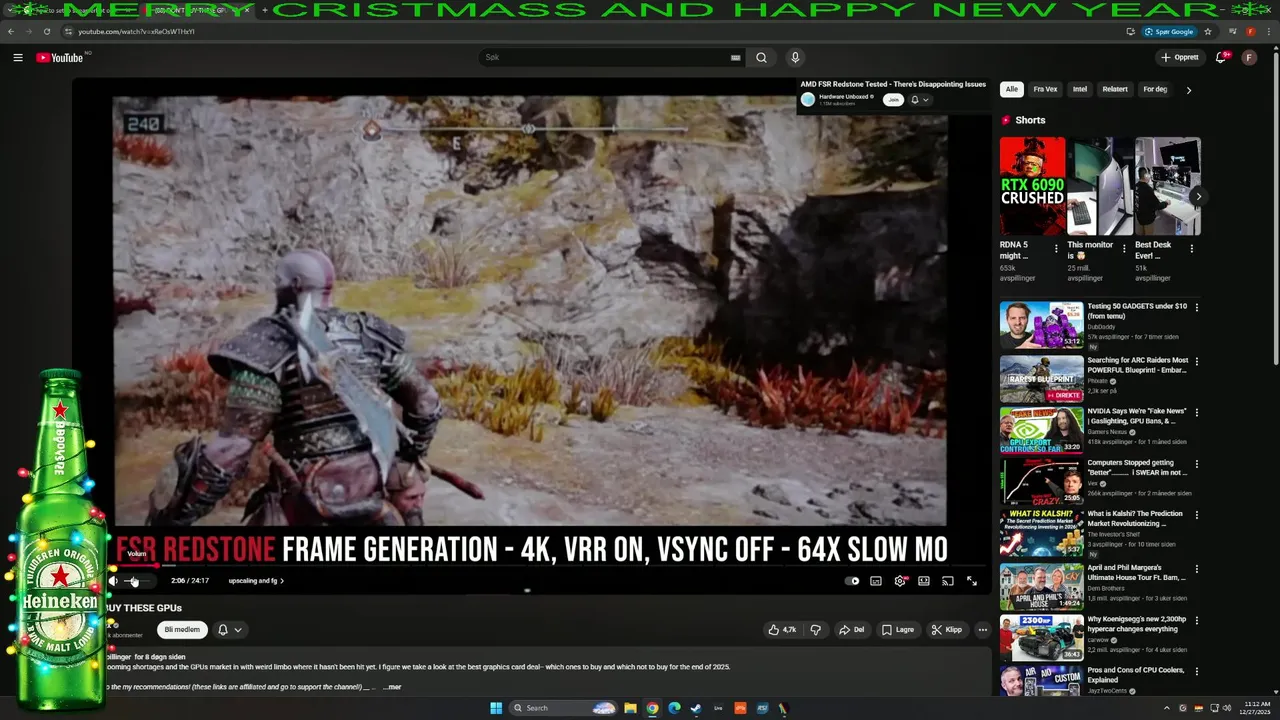Open Steam from the taskbar
The height and width of the screenshot is (720, 1280).
[x=696, y=708]
